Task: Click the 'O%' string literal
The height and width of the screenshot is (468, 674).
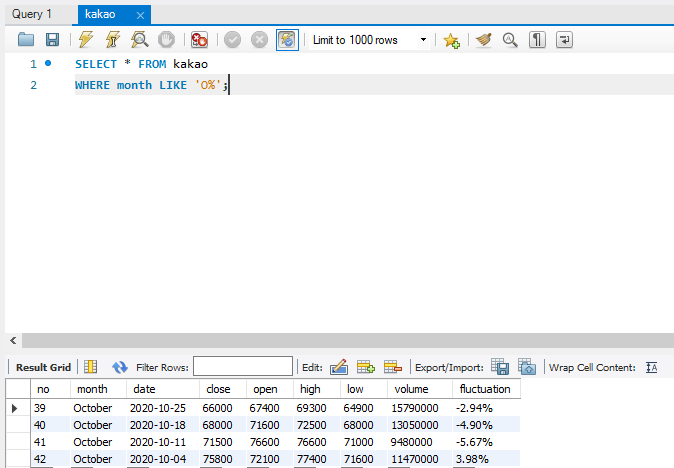Action: (208, 85)
